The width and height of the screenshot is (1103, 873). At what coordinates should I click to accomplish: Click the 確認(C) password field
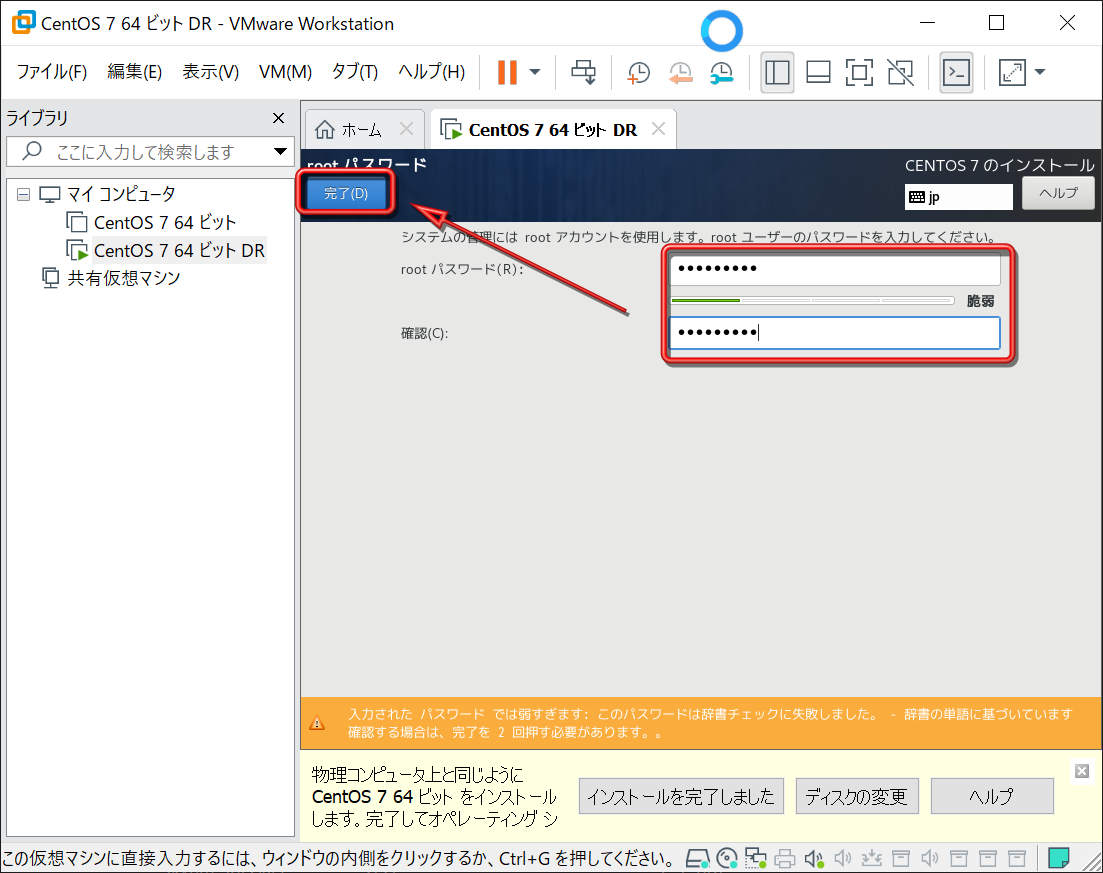834,333
